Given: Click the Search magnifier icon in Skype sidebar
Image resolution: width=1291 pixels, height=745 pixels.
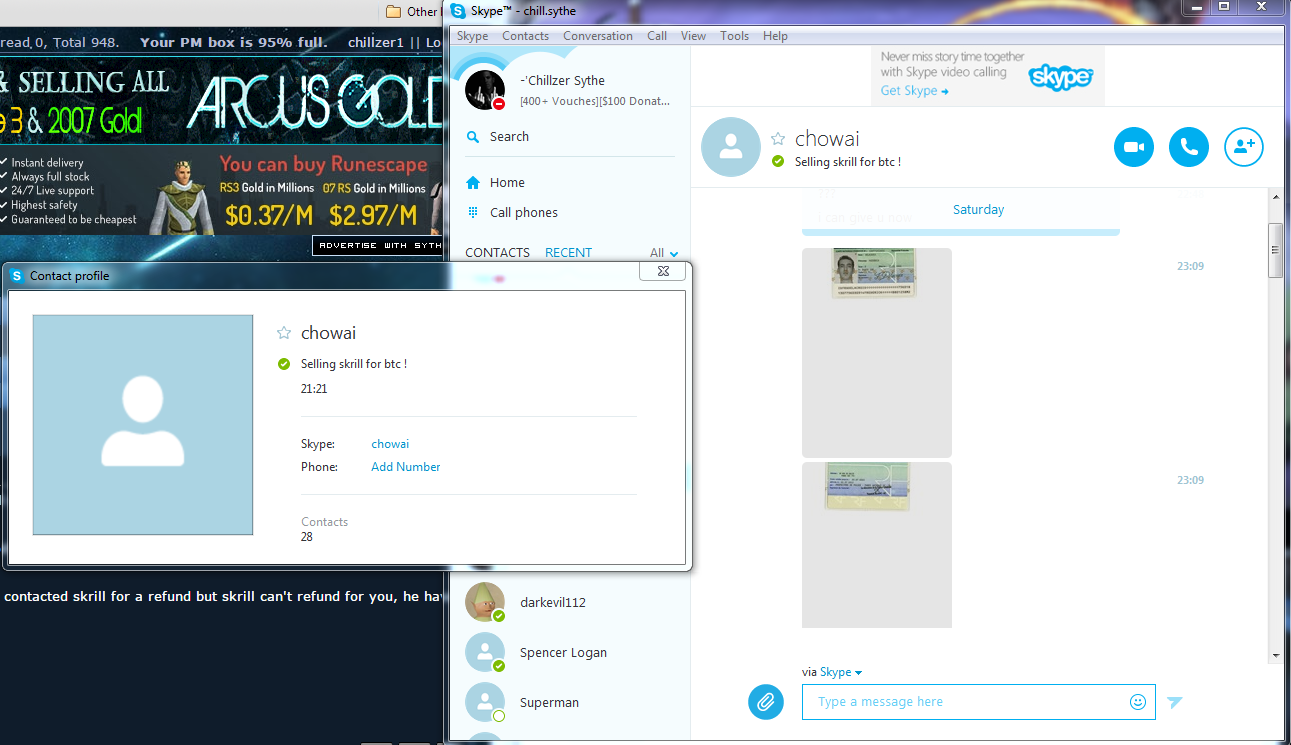Looking at the screenshot, I should click(473, 137).
